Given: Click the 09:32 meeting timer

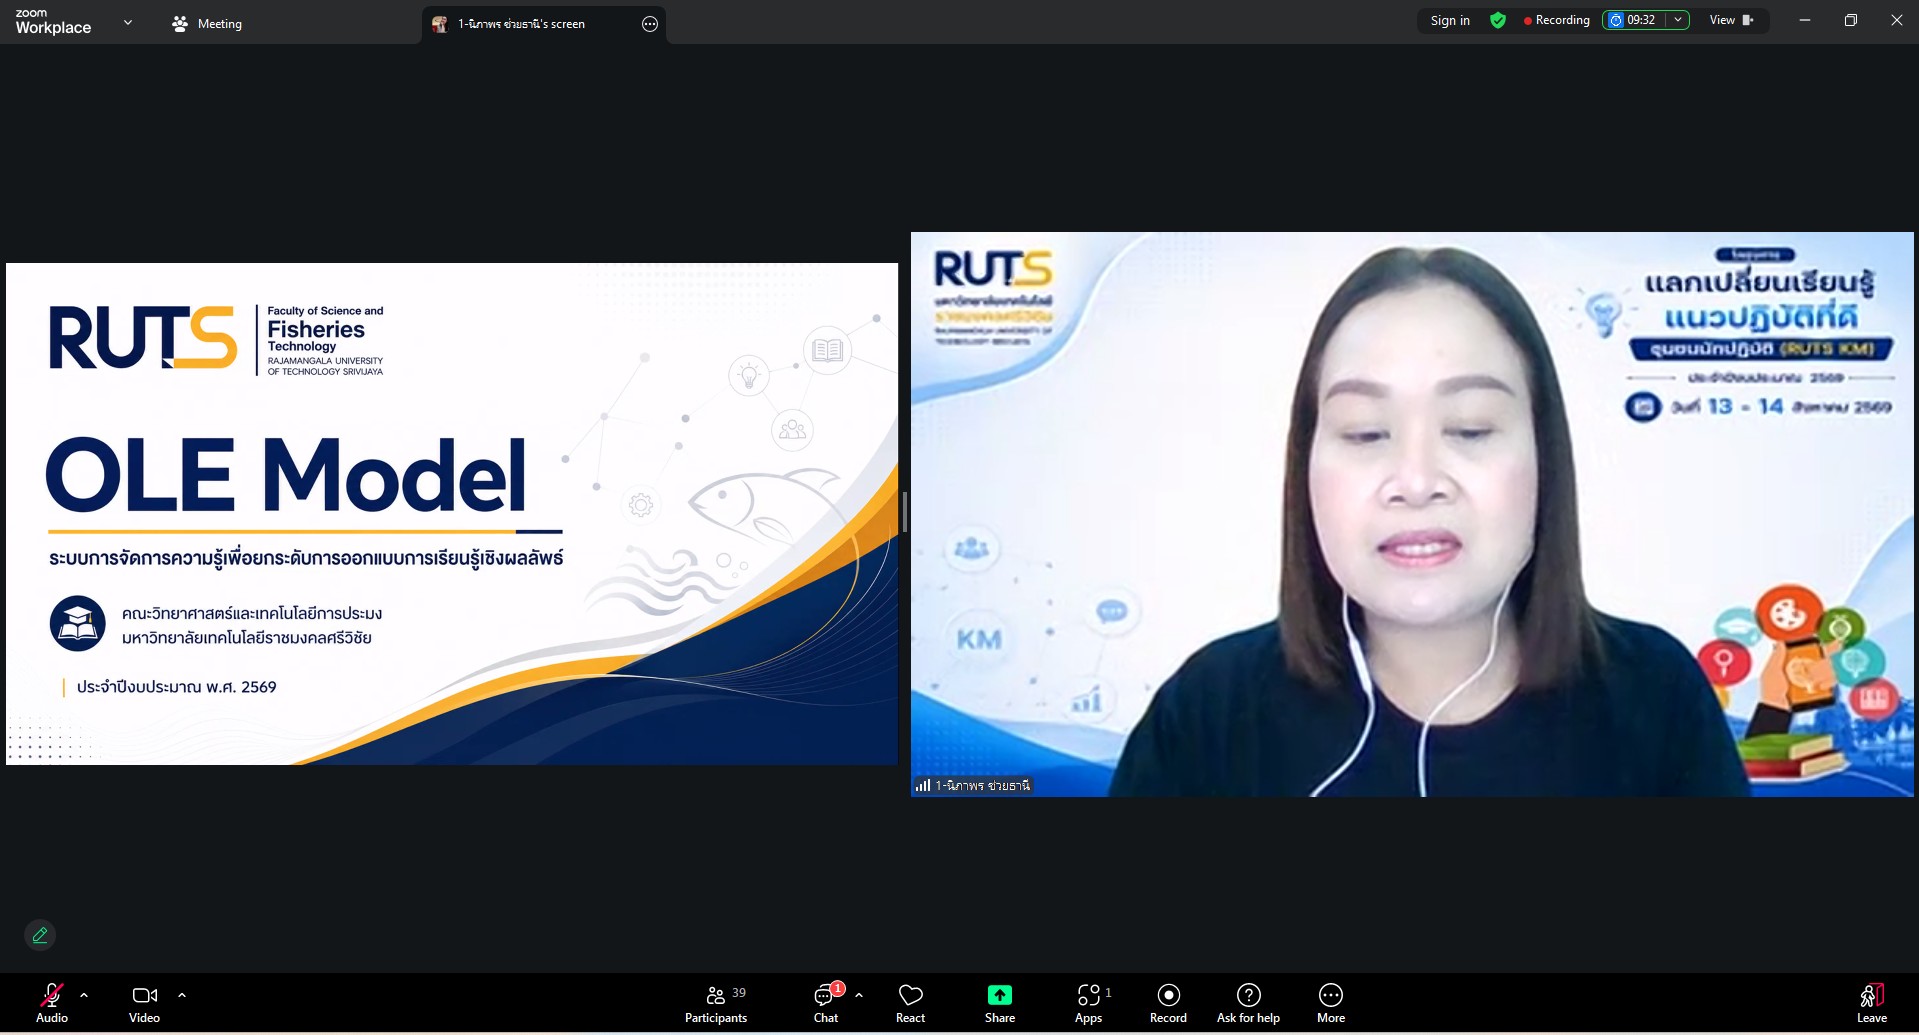Looking at the screenshot, I should coord(1635,20).
